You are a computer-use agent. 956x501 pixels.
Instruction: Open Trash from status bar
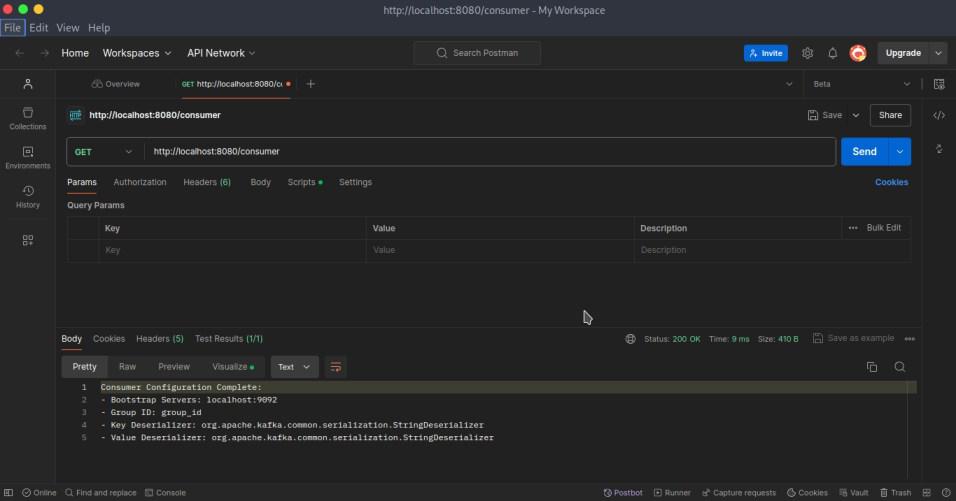(896, 492)
